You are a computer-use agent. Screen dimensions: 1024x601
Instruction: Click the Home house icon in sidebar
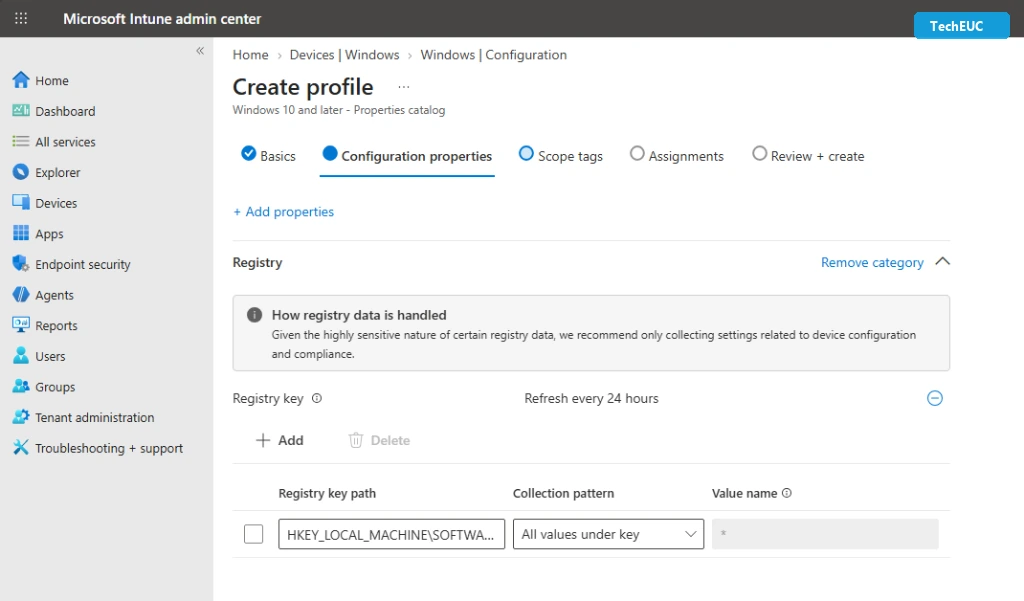tap(21, 80)
